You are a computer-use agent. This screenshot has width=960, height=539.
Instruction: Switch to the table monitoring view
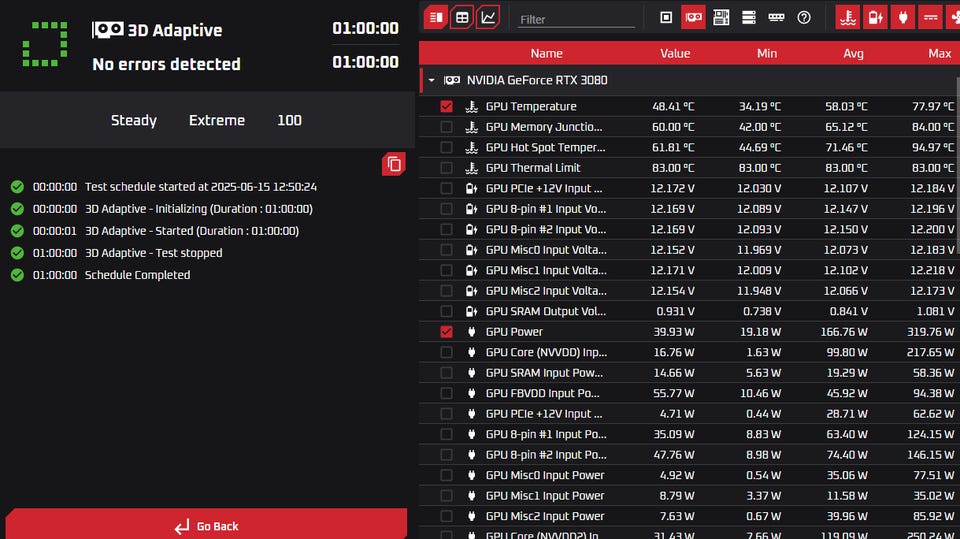pos(436,17)
